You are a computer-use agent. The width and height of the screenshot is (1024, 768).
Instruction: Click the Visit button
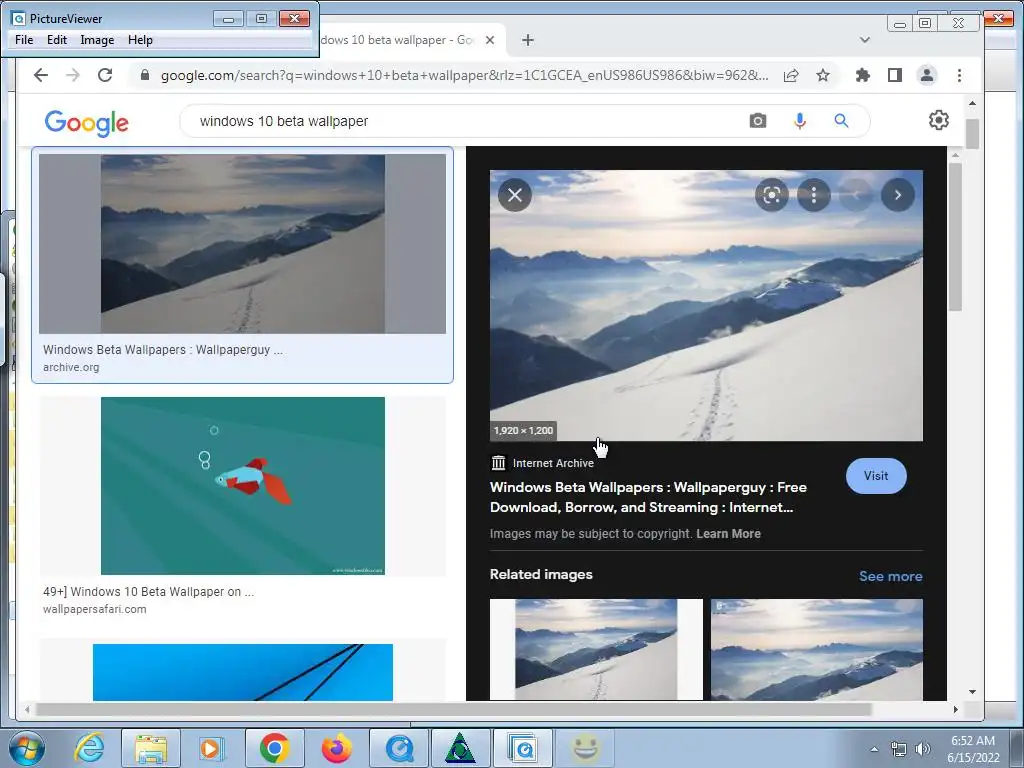coord(876,476)
